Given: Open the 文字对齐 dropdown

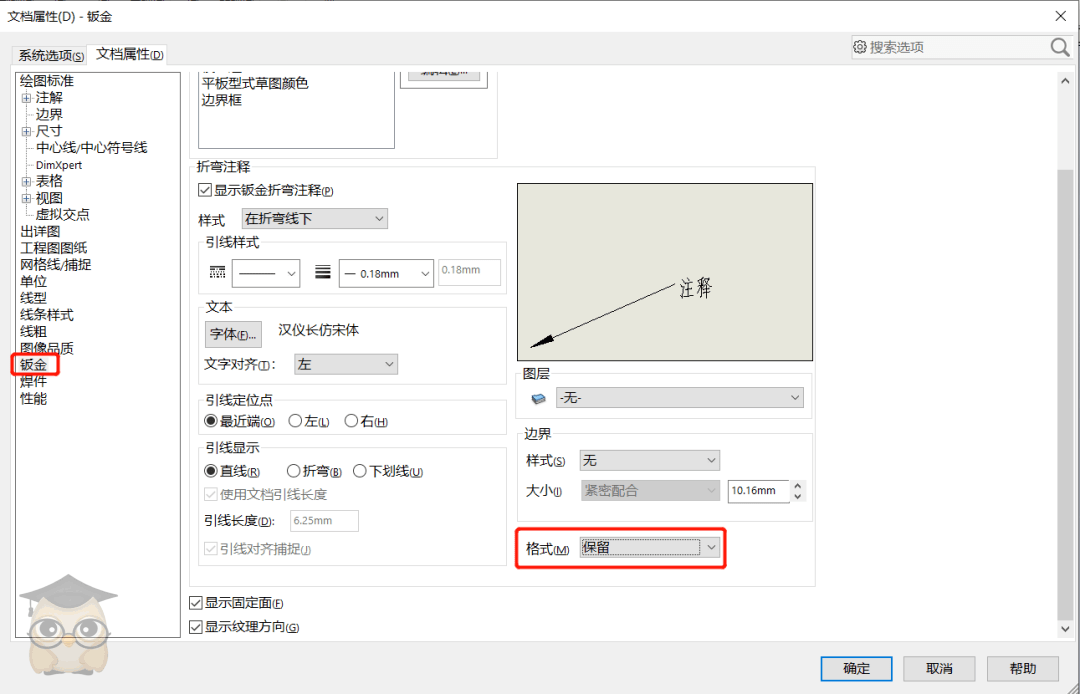Looking at the screenshot, I should [x=345, y=365].
